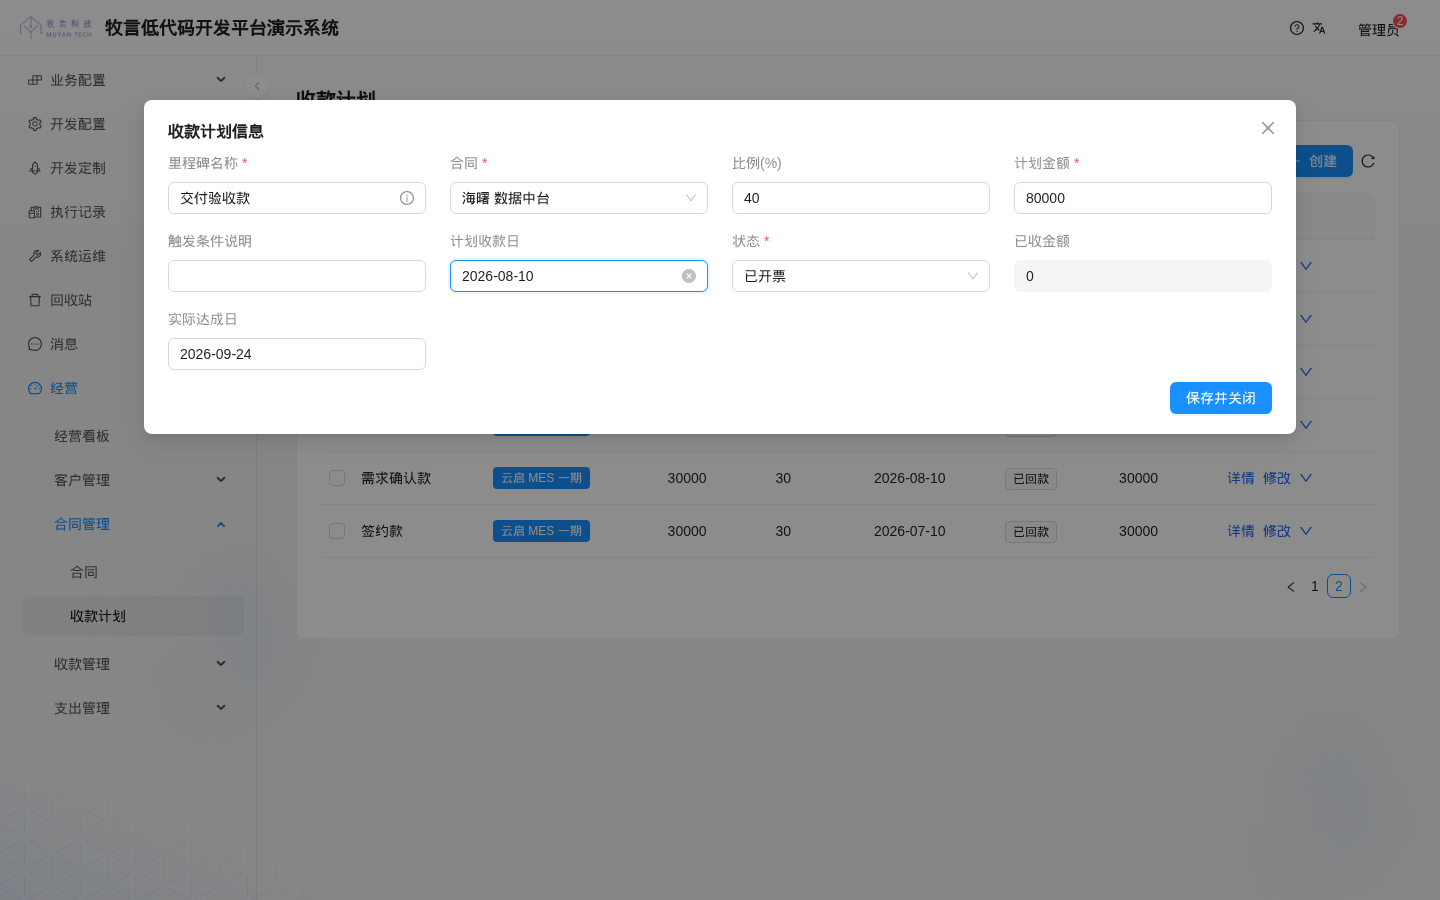Click 修改 link for 签约款 row

tap(1277, 531)
